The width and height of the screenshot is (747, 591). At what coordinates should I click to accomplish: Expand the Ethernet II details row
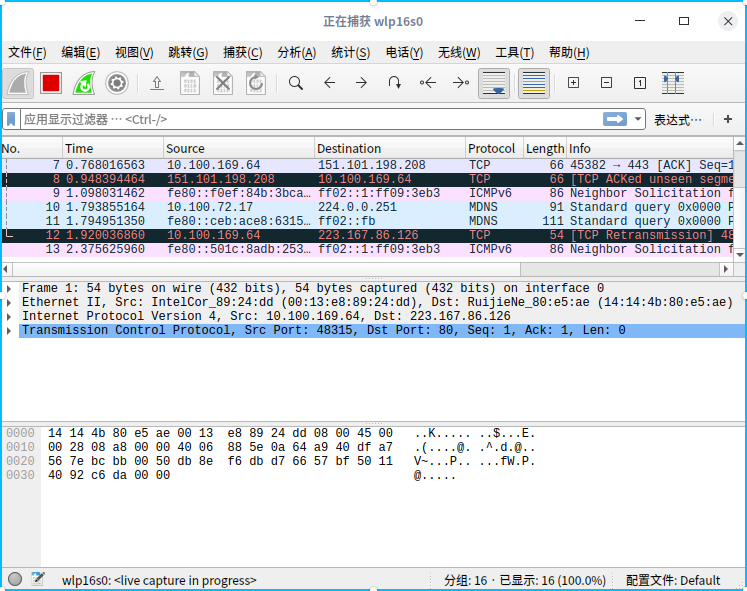pyautogui.click(x=9, y=302)
